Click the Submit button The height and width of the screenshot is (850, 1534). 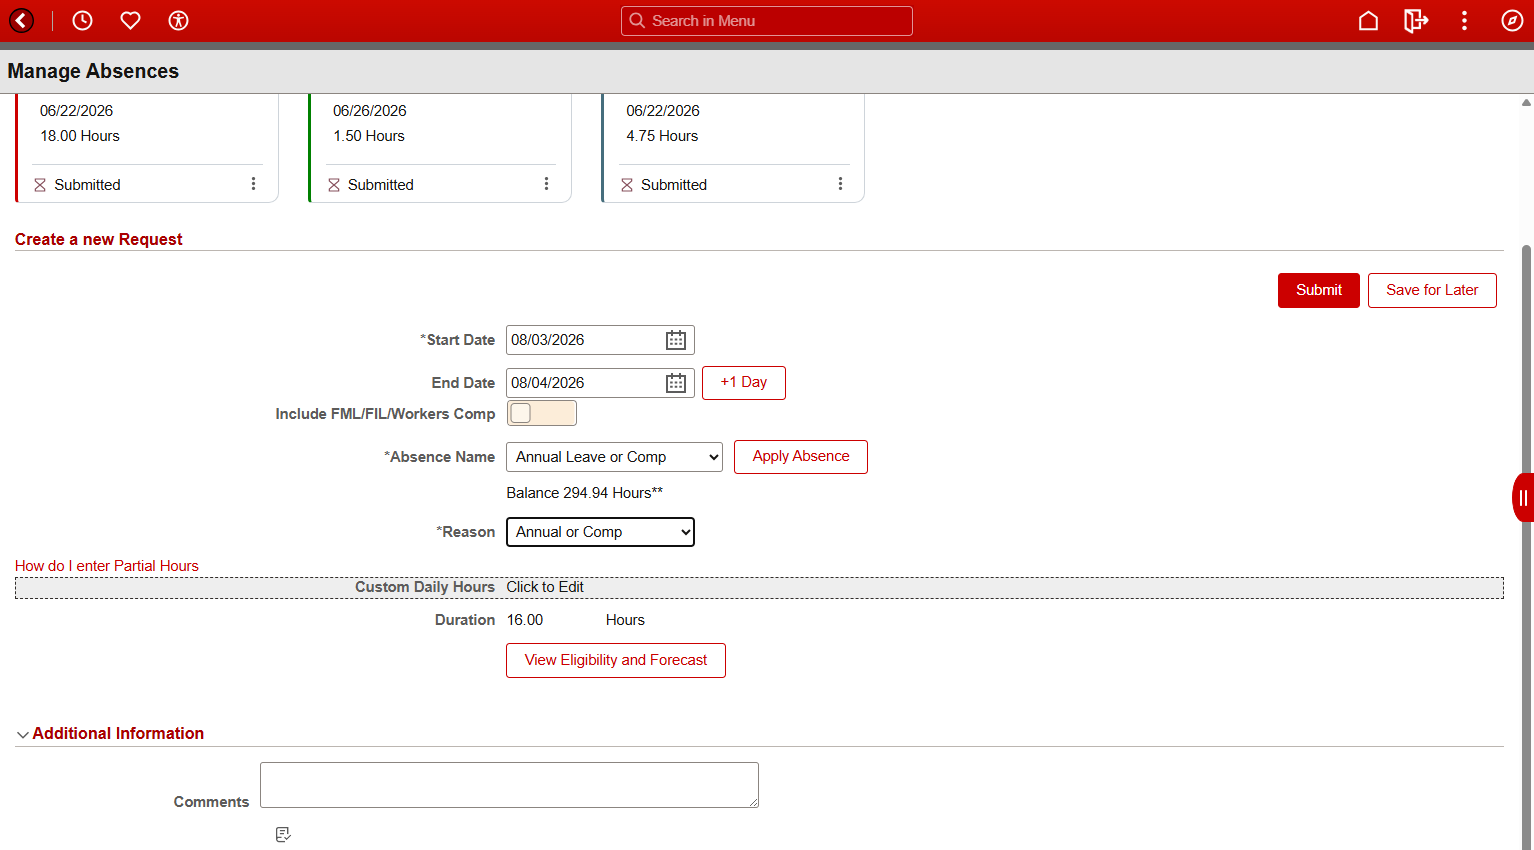[x=1318, y=290]
